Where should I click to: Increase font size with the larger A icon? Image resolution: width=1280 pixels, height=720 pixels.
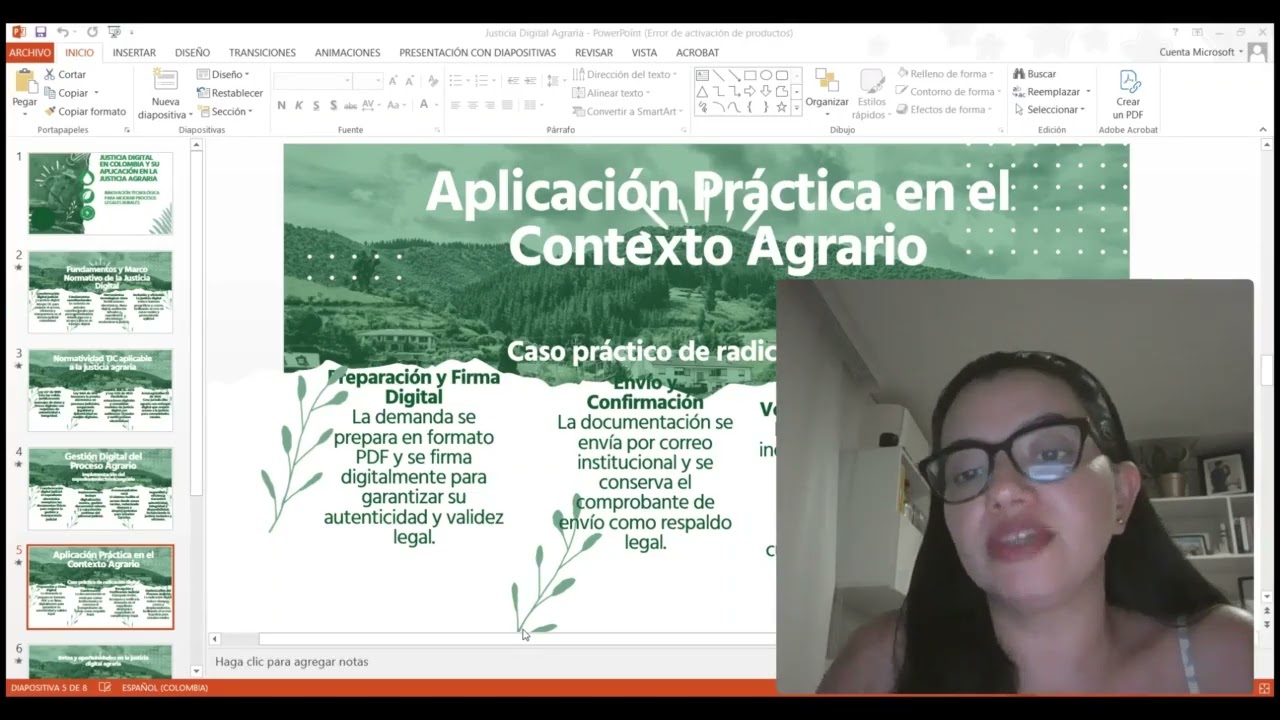click(392, 80)
